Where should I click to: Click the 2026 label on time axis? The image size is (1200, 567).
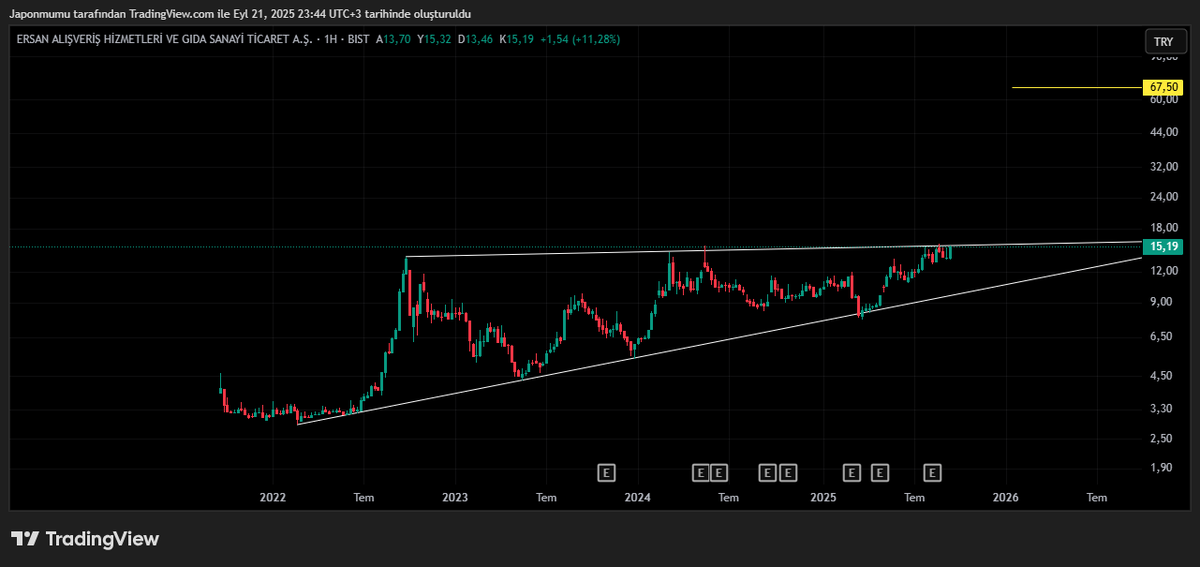[x=1005, y=497]
